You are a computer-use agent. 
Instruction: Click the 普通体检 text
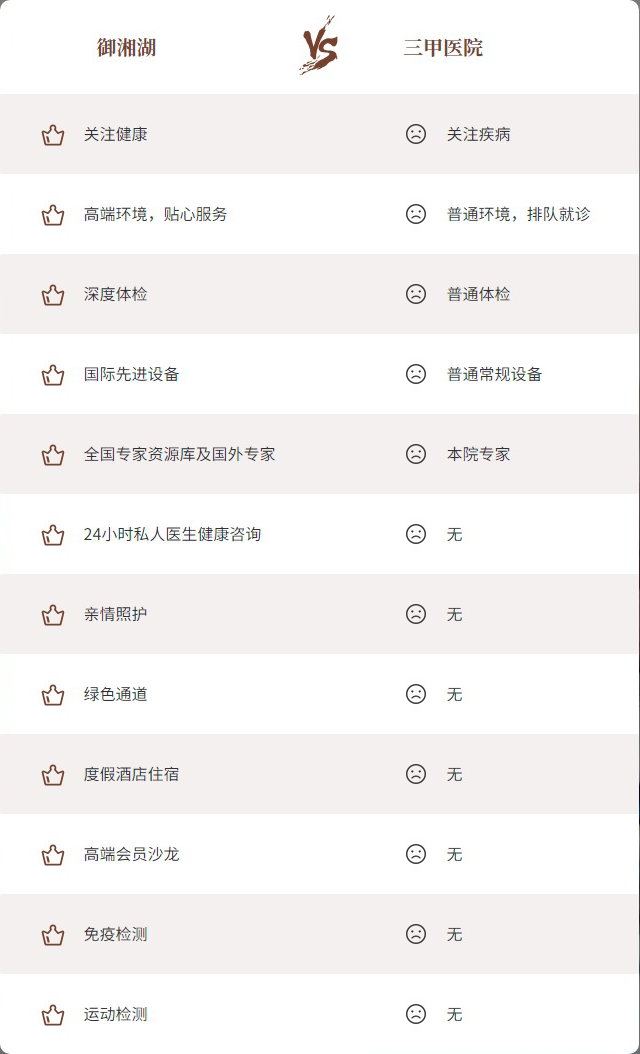coord(479,294)
